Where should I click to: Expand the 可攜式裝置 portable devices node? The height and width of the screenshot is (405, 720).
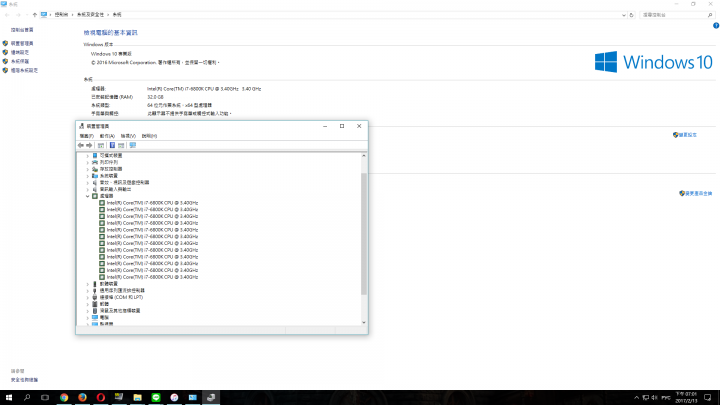[x=88, y=156]
